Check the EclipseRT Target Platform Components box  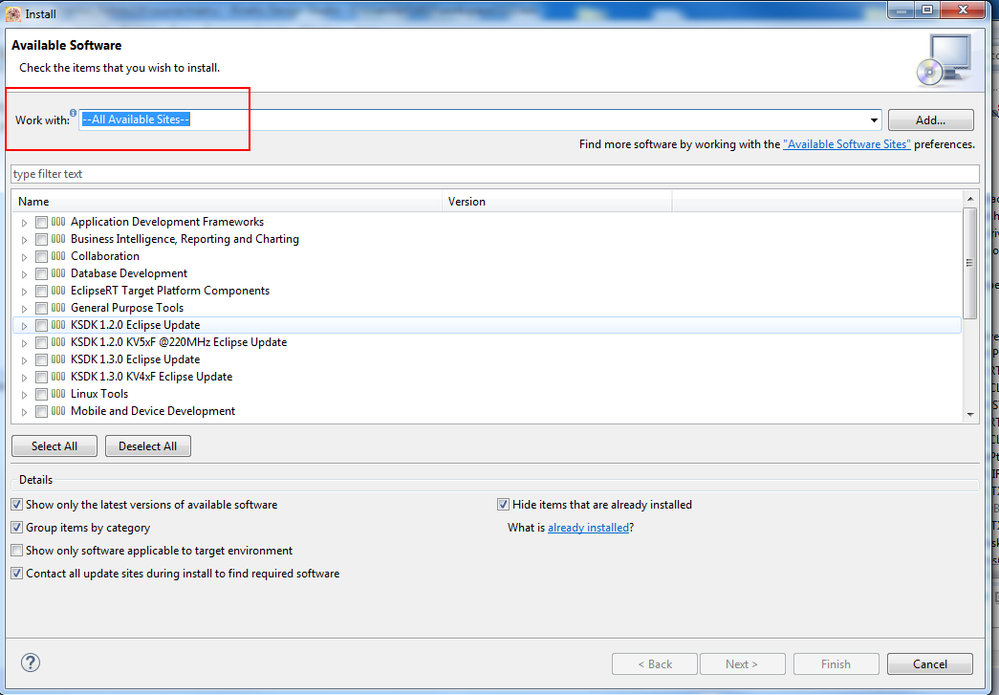tap(41, 291)
